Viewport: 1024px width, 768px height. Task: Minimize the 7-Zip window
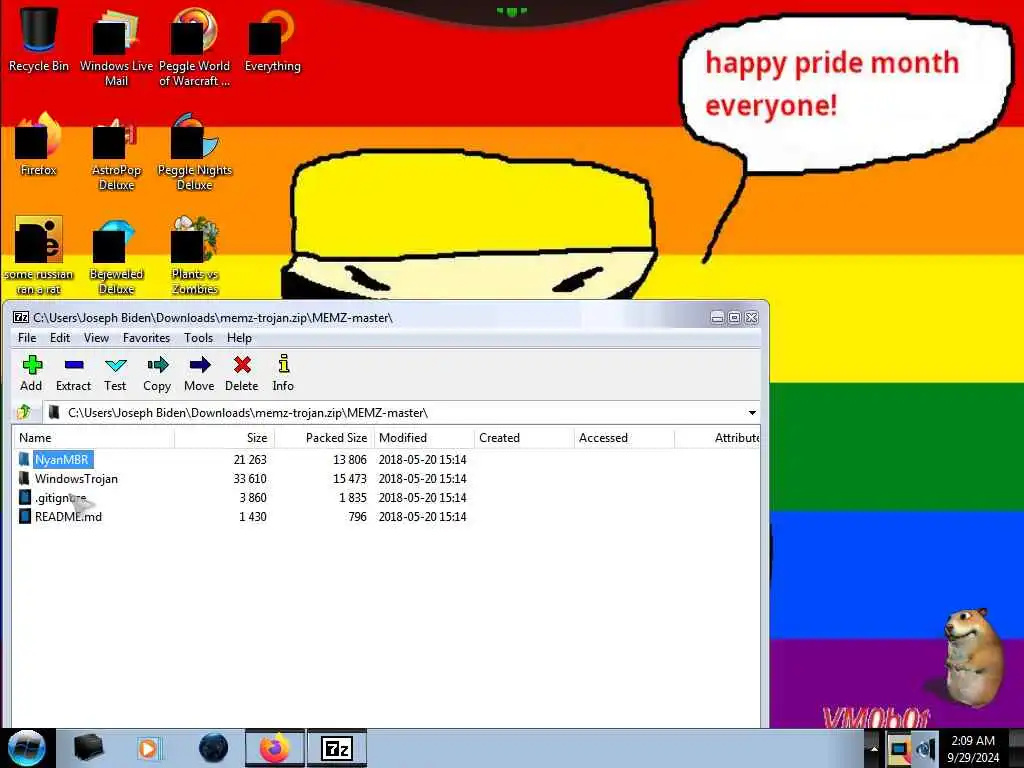717,317
